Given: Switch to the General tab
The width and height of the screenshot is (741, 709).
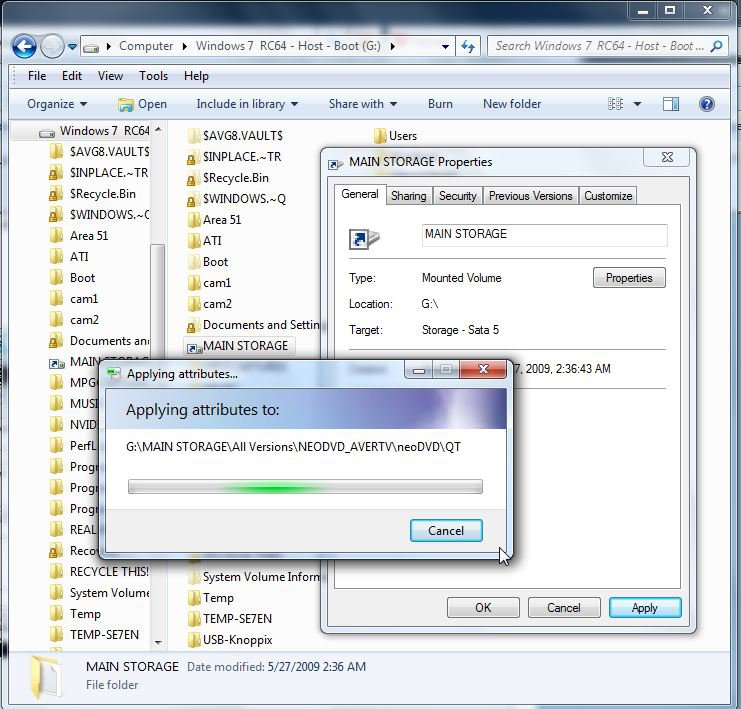Looking at the screenshot, I should pyautogui.click(x=360, y=194).
